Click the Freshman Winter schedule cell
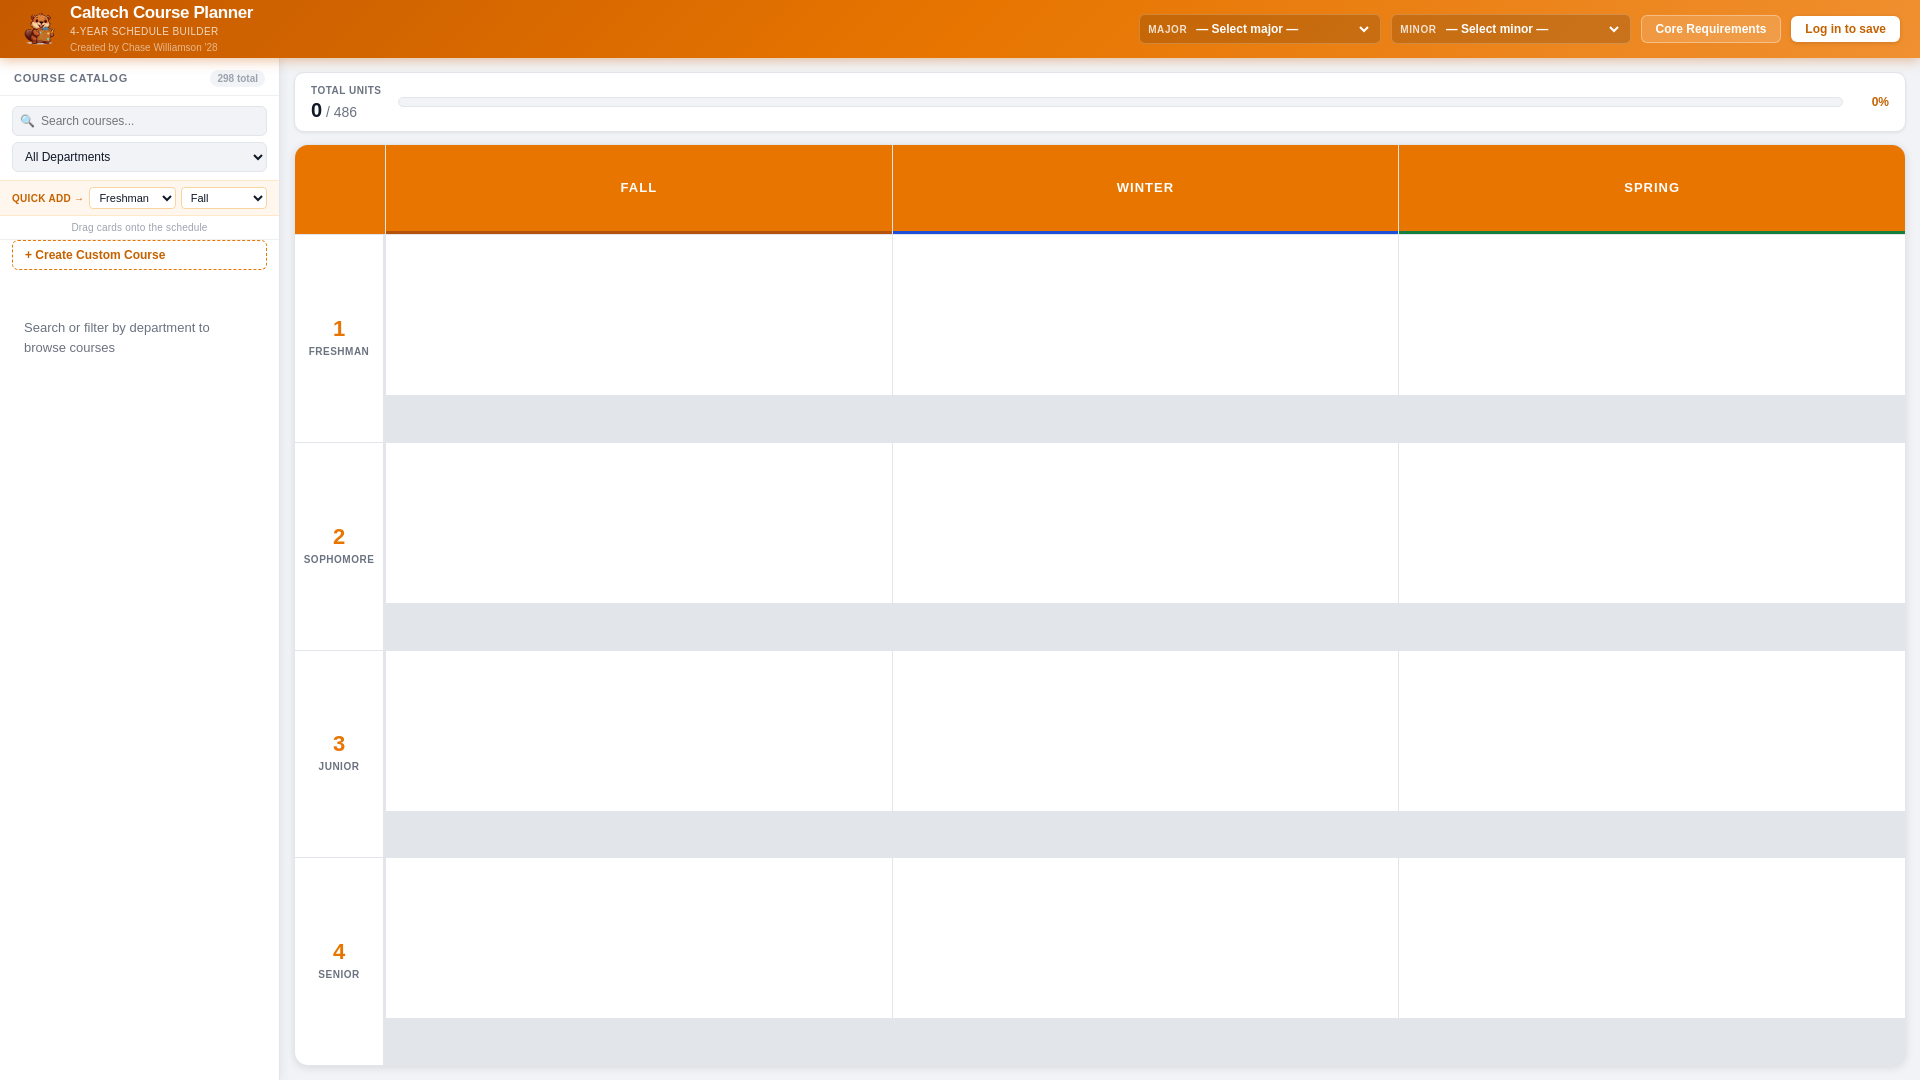 pyautogui.click(x=1145, y=315)
